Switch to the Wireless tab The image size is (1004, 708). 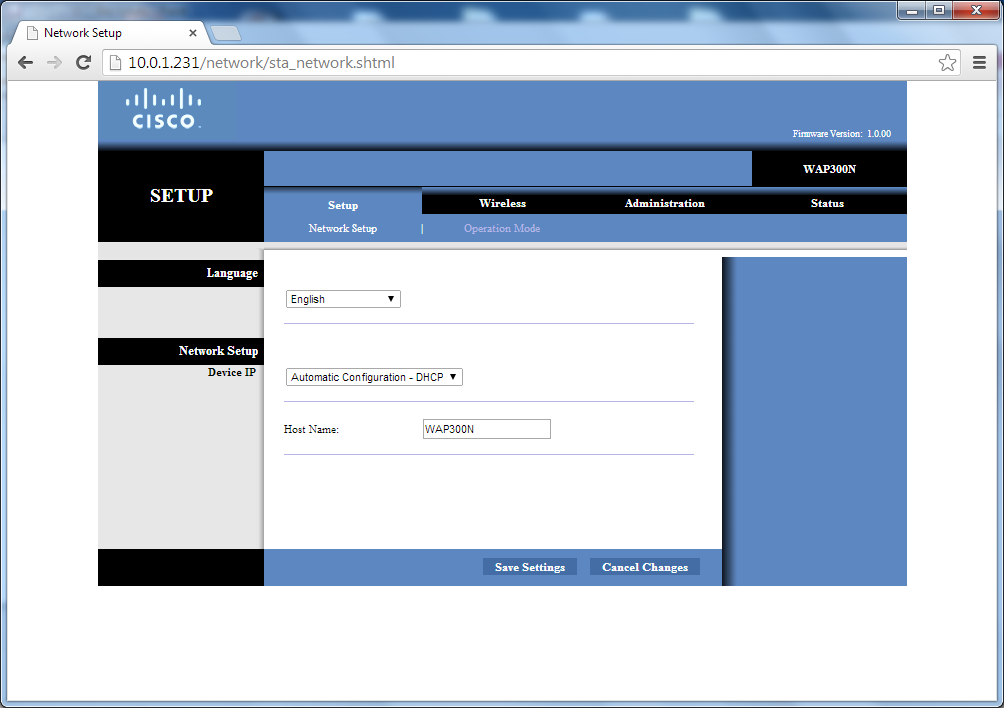pyautogui.click(x=503, y=204)
